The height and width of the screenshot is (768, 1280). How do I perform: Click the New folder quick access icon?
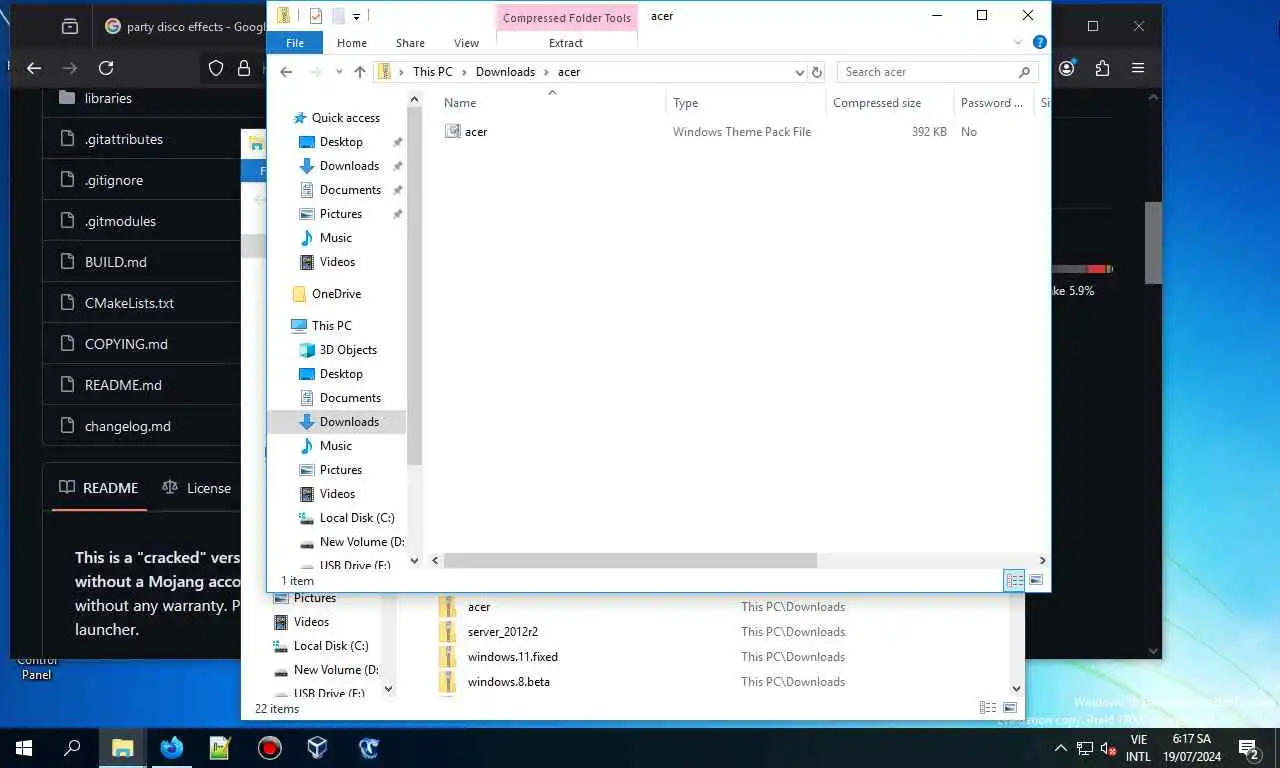coord(338,15)
